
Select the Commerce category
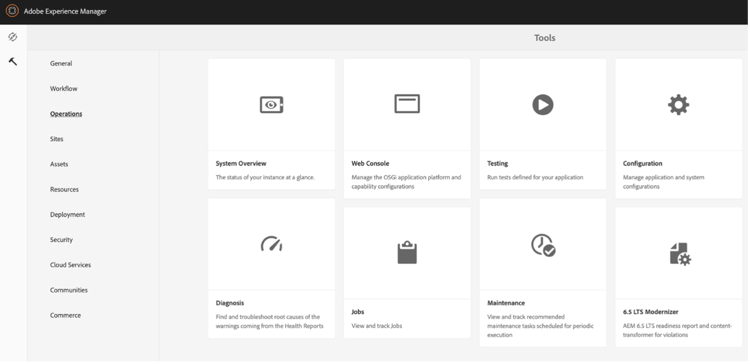pyautogui.click(x=66, y=315)
